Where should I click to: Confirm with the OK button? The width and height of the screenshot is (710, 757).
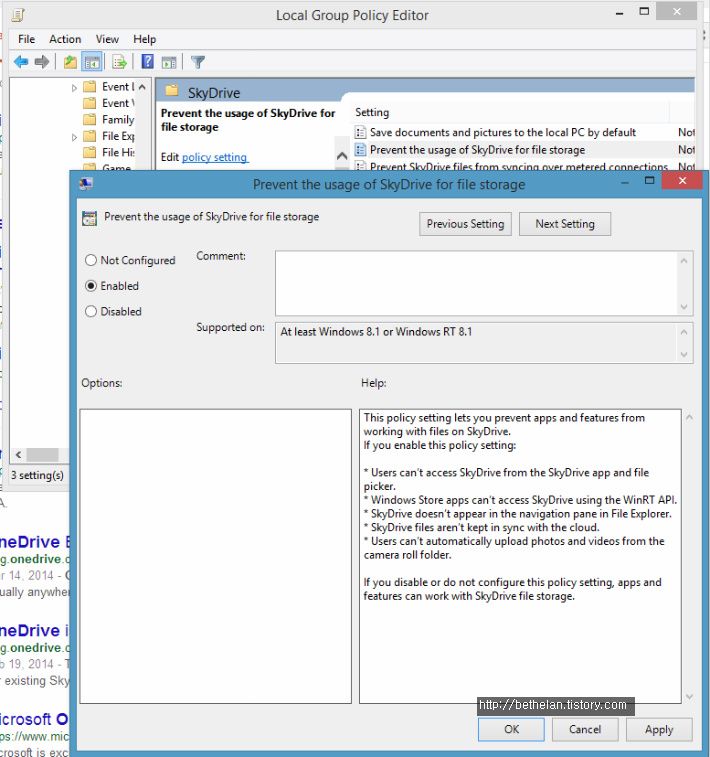[511, 729]
